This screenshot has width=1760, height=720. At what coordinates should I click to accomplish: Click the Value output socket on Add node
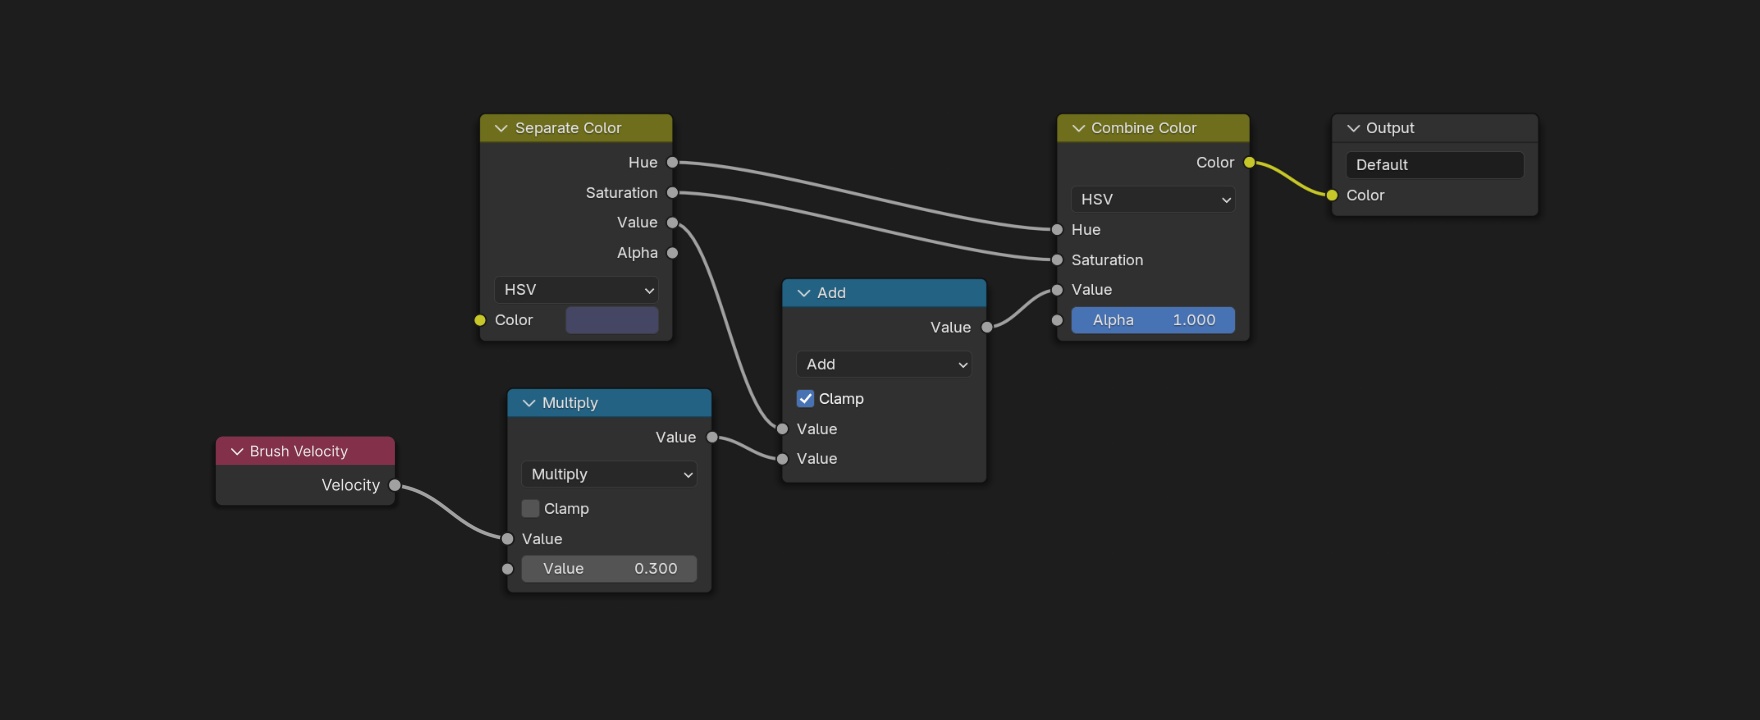pos(987,327)
